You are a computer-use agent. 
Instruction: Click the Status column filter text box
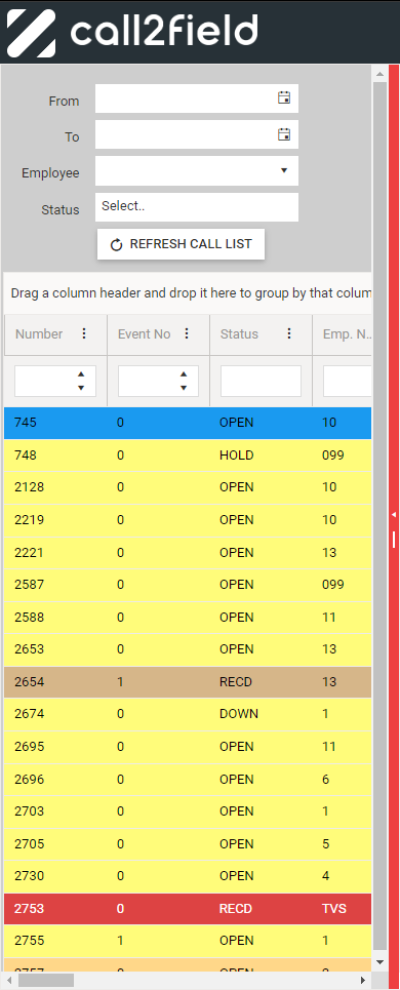coord(261,381)
